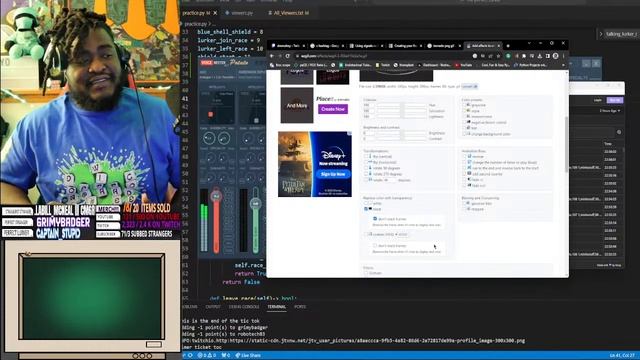
Task: Adjust the Brightness slider
Action: click(x=401, y=133)
